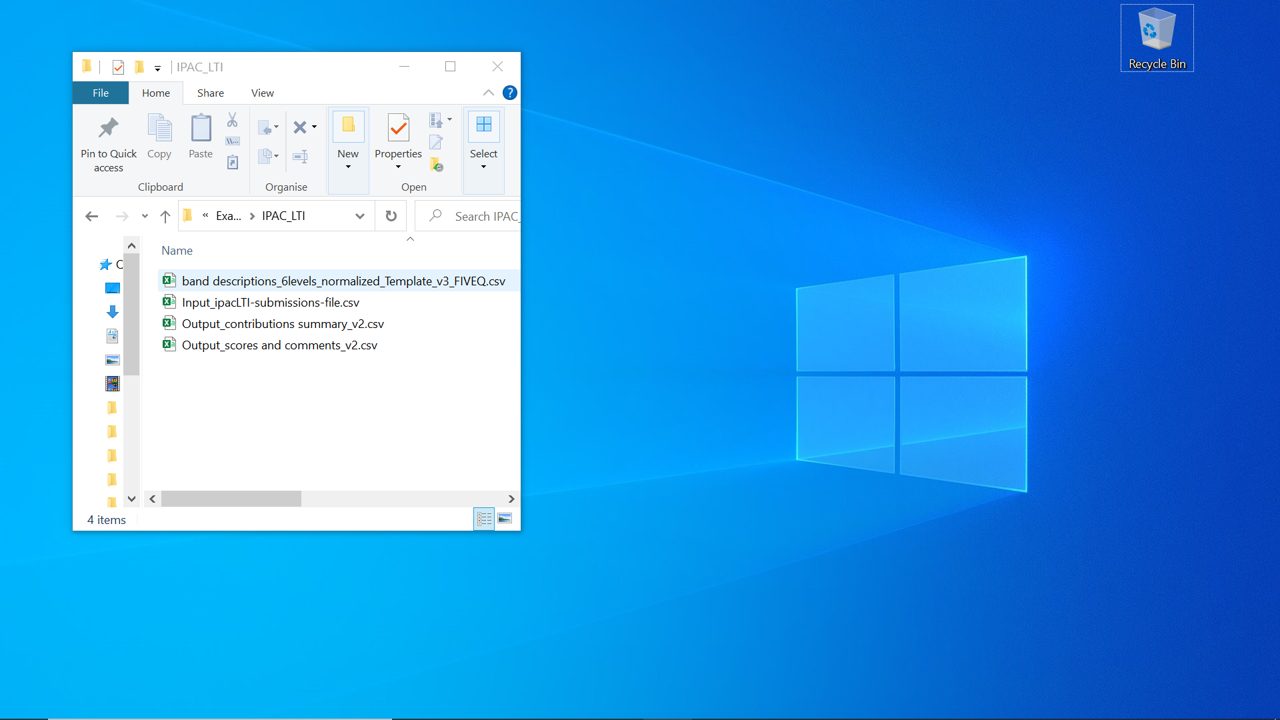Click the Properties icon in title bar toolbar
1280x720 pixels.
(x=118, y=67)
